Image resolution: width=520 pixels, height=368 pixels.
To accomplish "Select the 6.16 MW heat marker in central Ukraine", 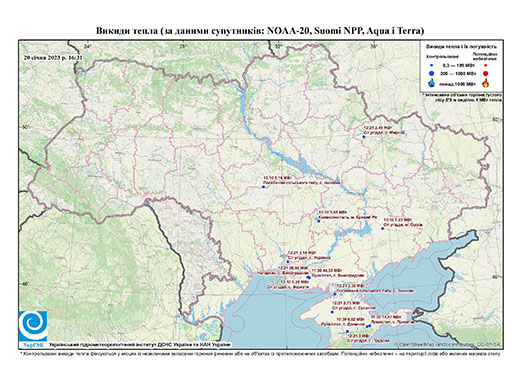I will (263, 187).
